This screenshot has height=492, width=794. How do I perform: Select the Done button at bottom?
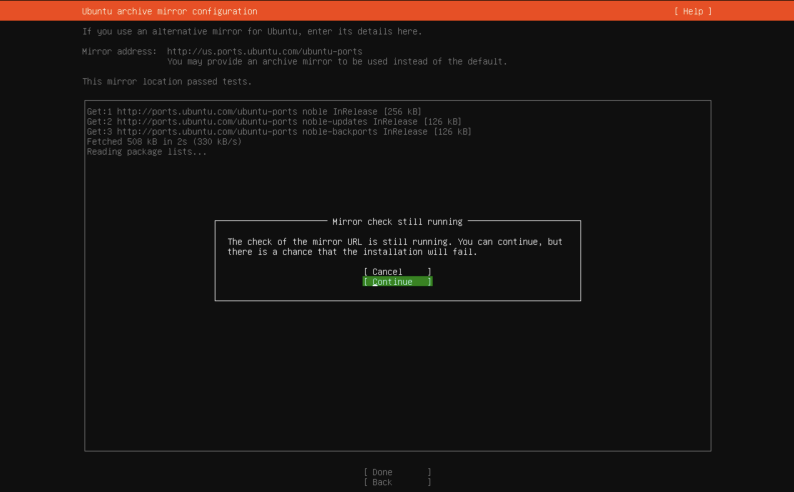tap(397, 471)
